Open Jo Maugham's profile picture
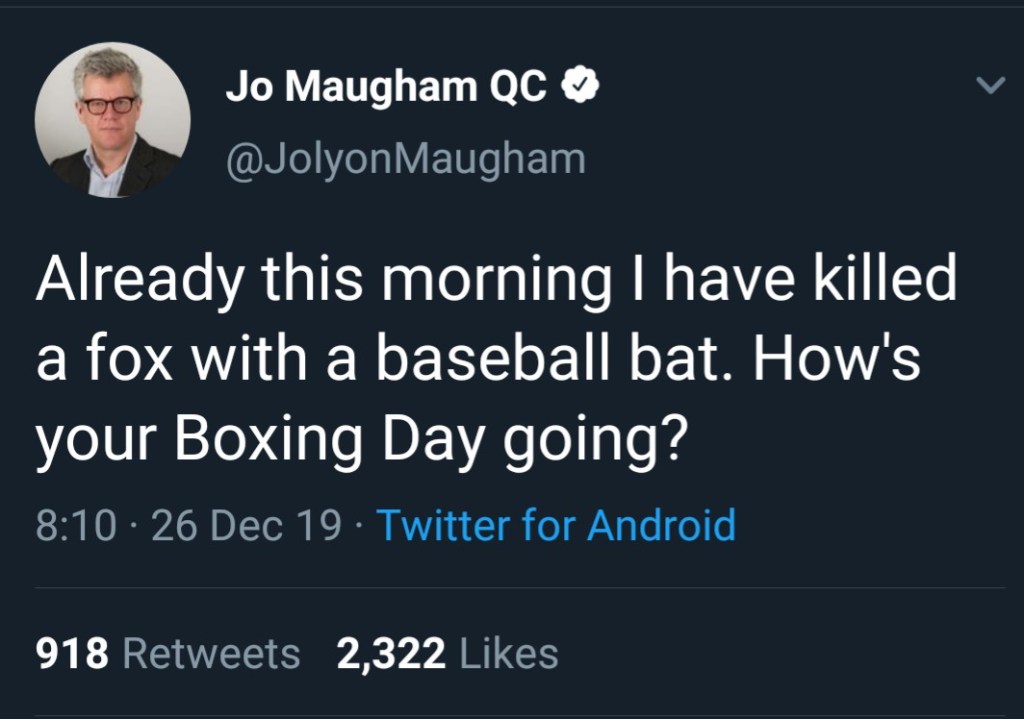Screen dimensions: 1024x719 112,120
